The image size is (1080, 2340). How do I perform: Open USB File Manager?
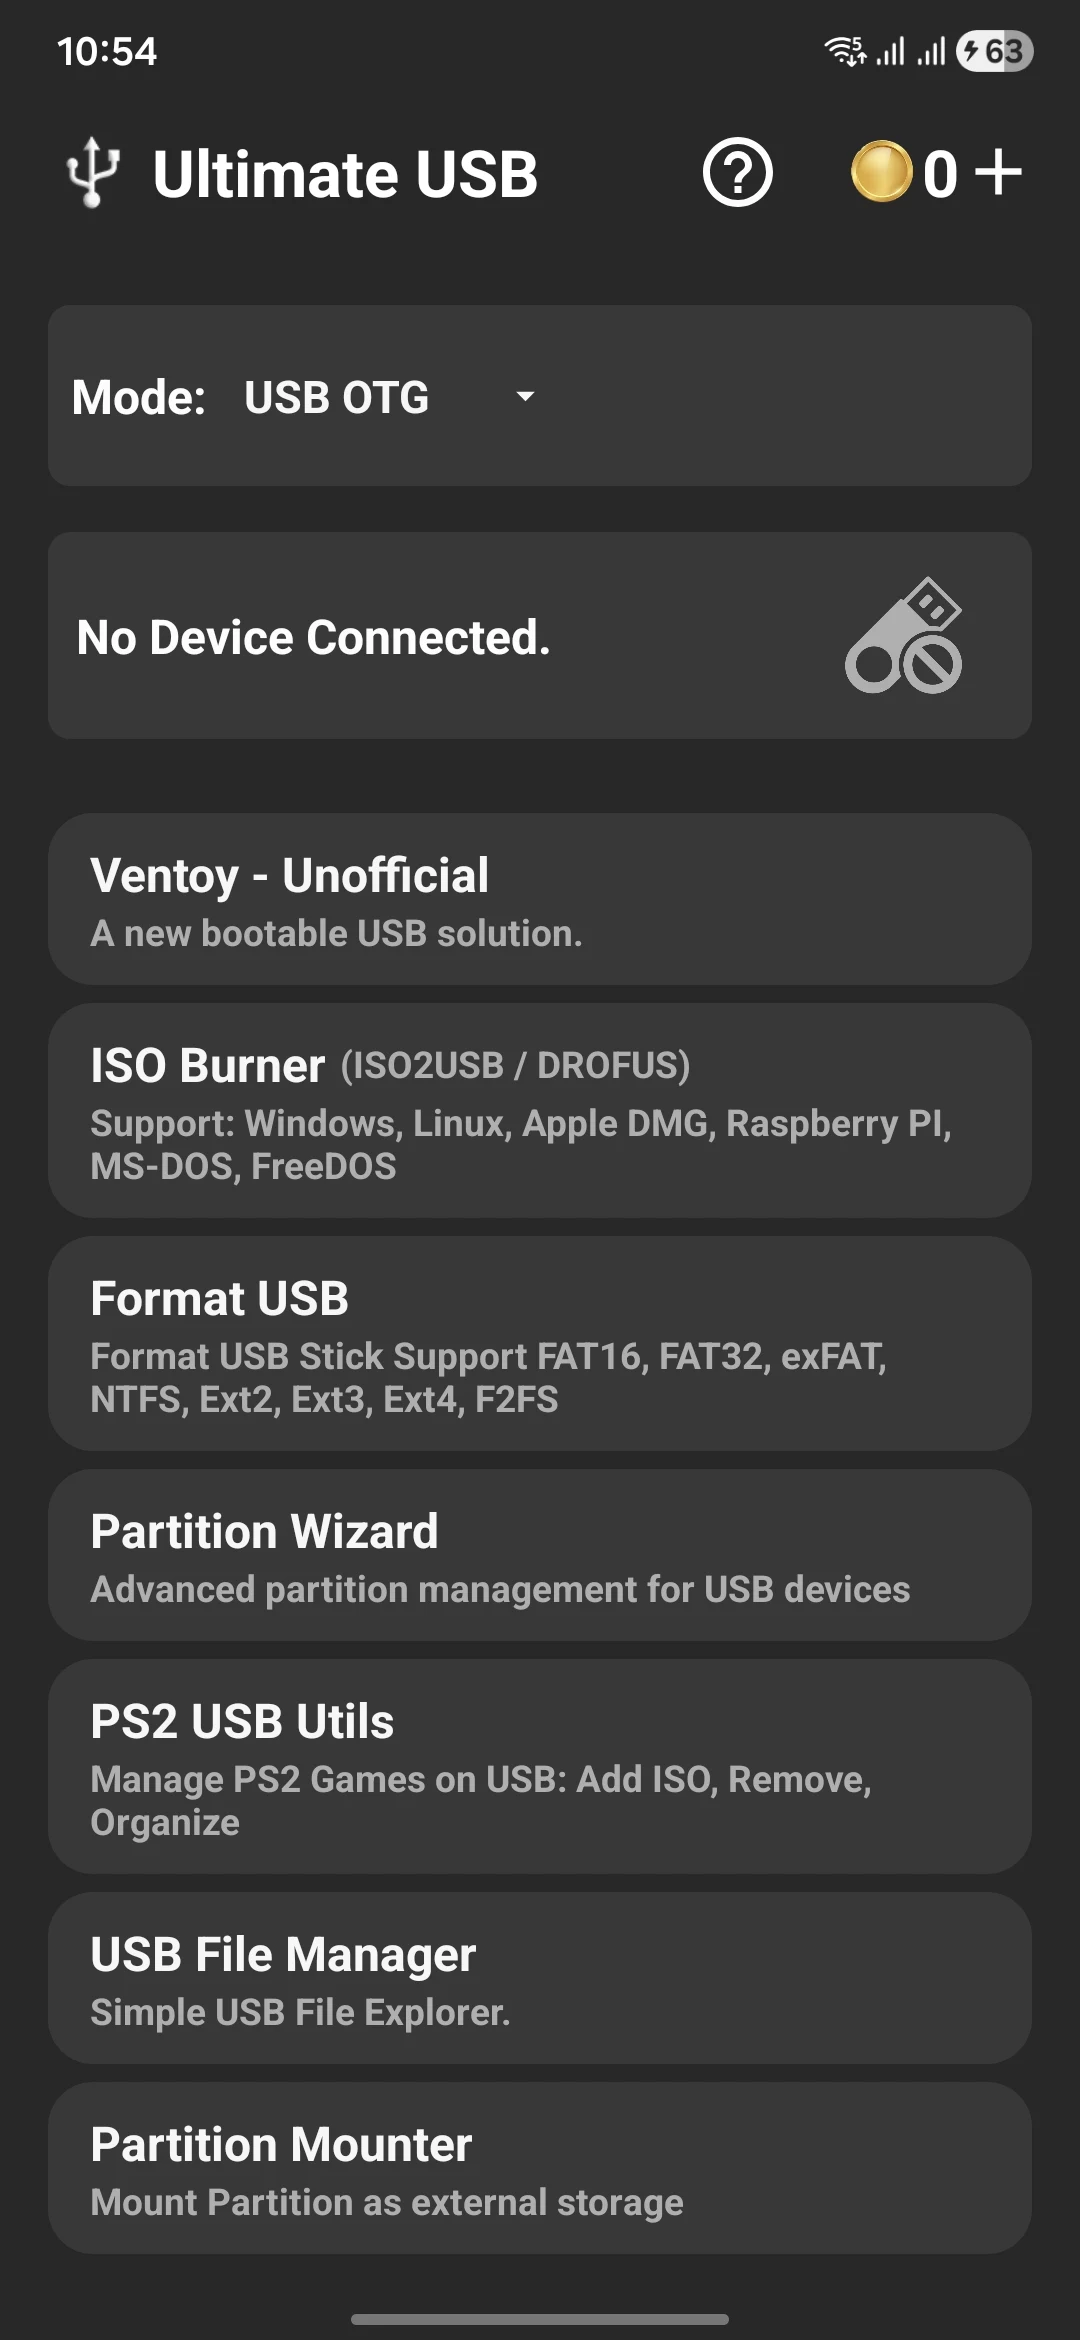tap(540, 1979)
